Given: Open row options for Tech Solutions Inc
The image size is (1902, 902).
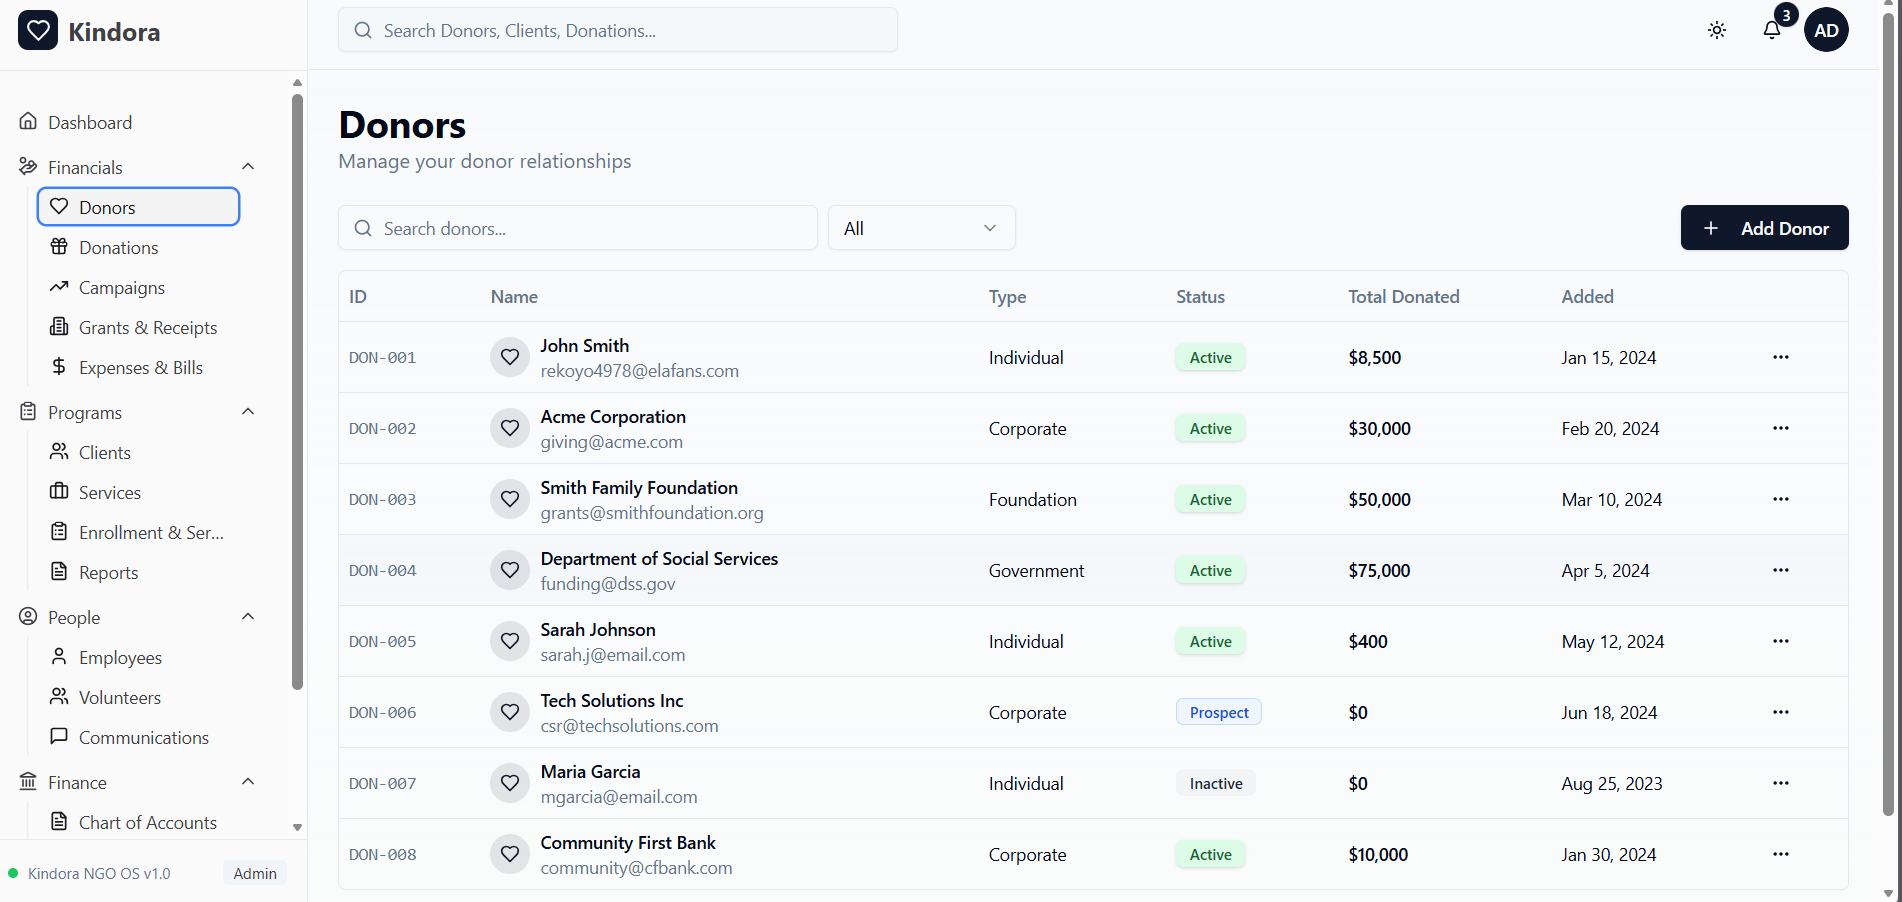Looking at the screenshot, I should coord(1780,712).
